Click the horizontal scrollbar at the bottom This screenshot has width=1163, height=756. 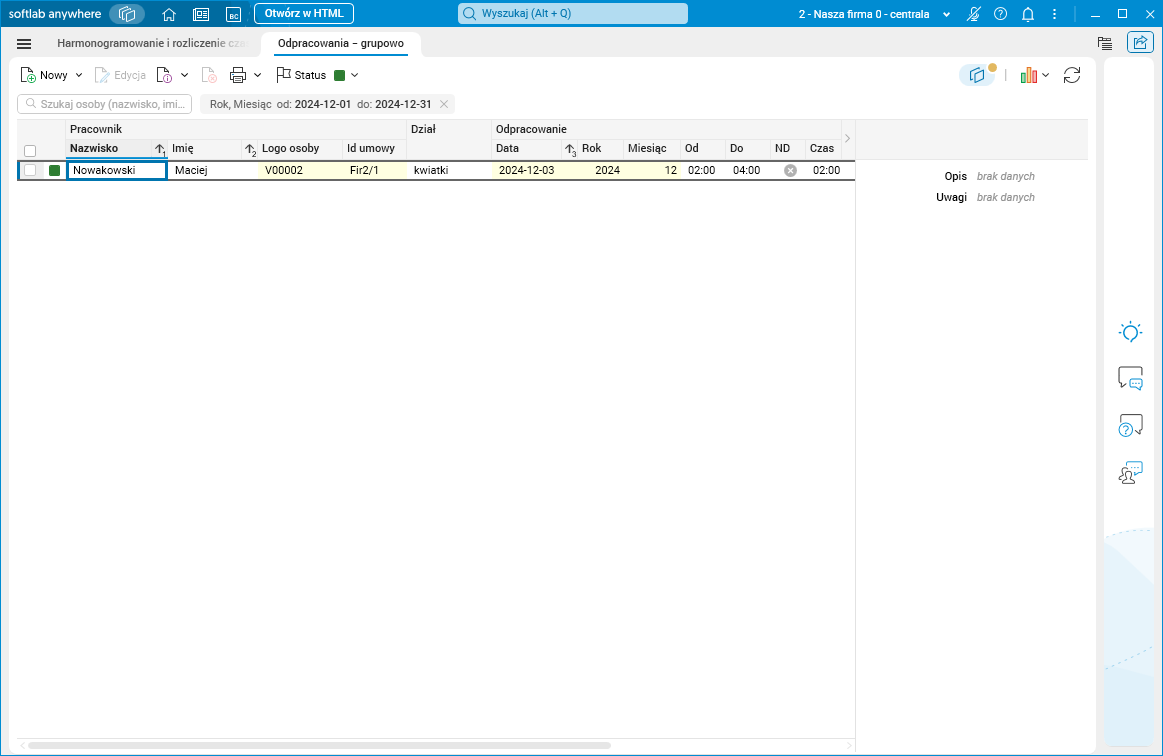319,745
